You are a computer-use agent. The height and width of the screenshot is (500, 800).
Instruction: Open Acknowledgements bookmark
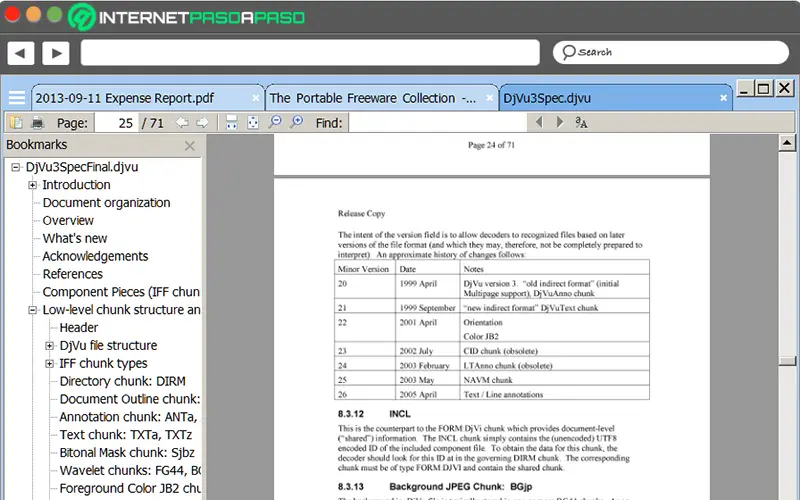(x=95, y=257)
